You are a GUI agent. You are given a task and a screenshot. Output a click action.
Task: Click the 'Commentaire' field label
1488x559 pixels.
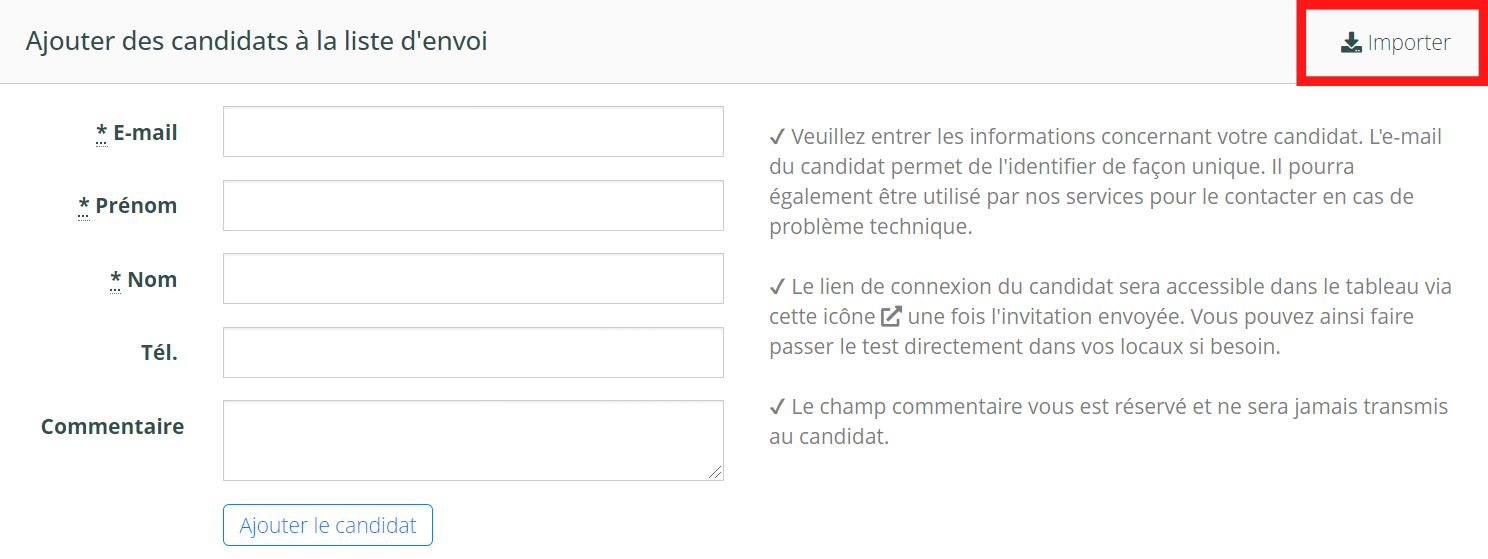(x=112, y=427)
